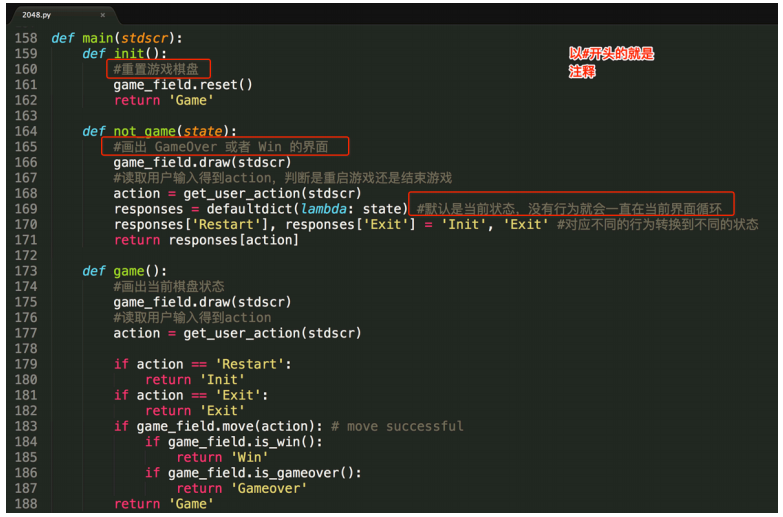Click comment '#画出 GameOver 或者 Win 的界面'
Image resolution: width=783 pixels, height=517 pixels.
point(221,147)
